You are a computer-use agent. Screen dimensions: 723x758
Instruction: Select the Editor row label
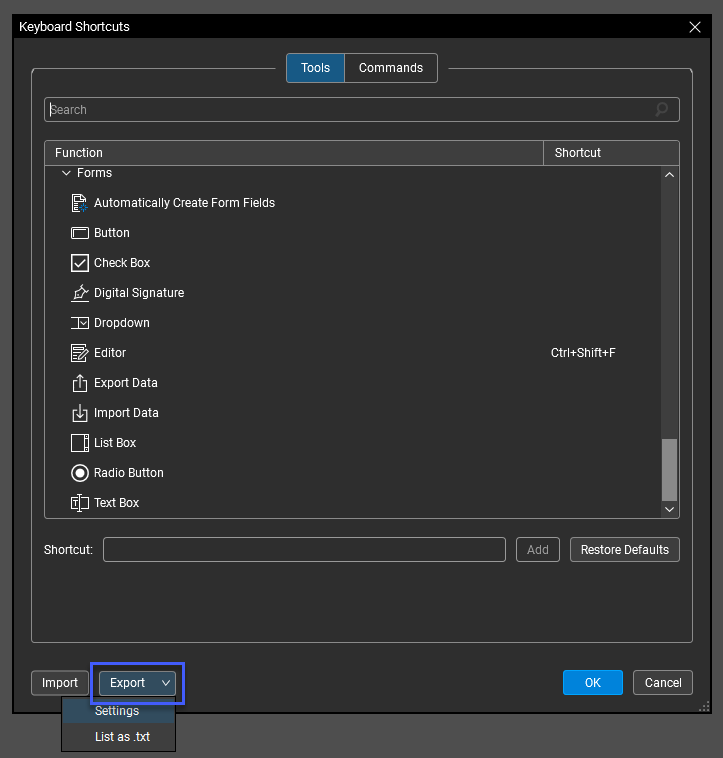(x=110, y=353)
